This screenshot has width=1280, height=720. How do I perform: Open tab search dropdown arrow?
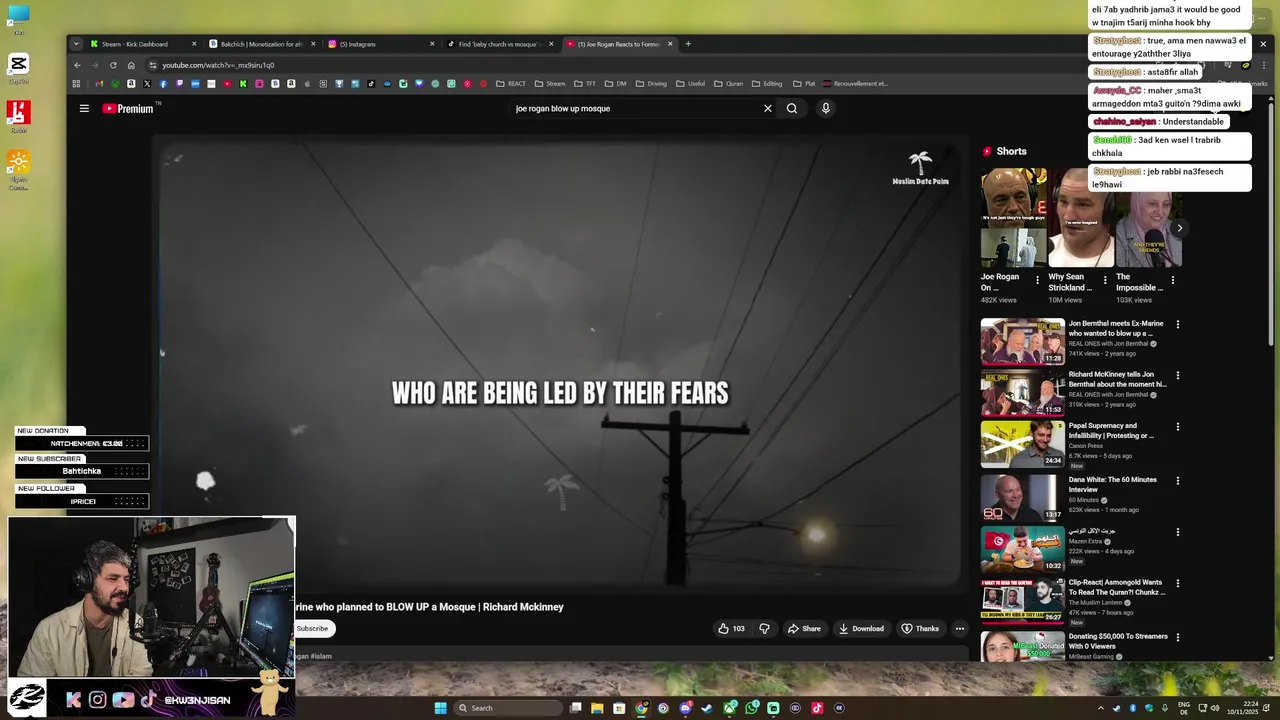tap(75, 44)
